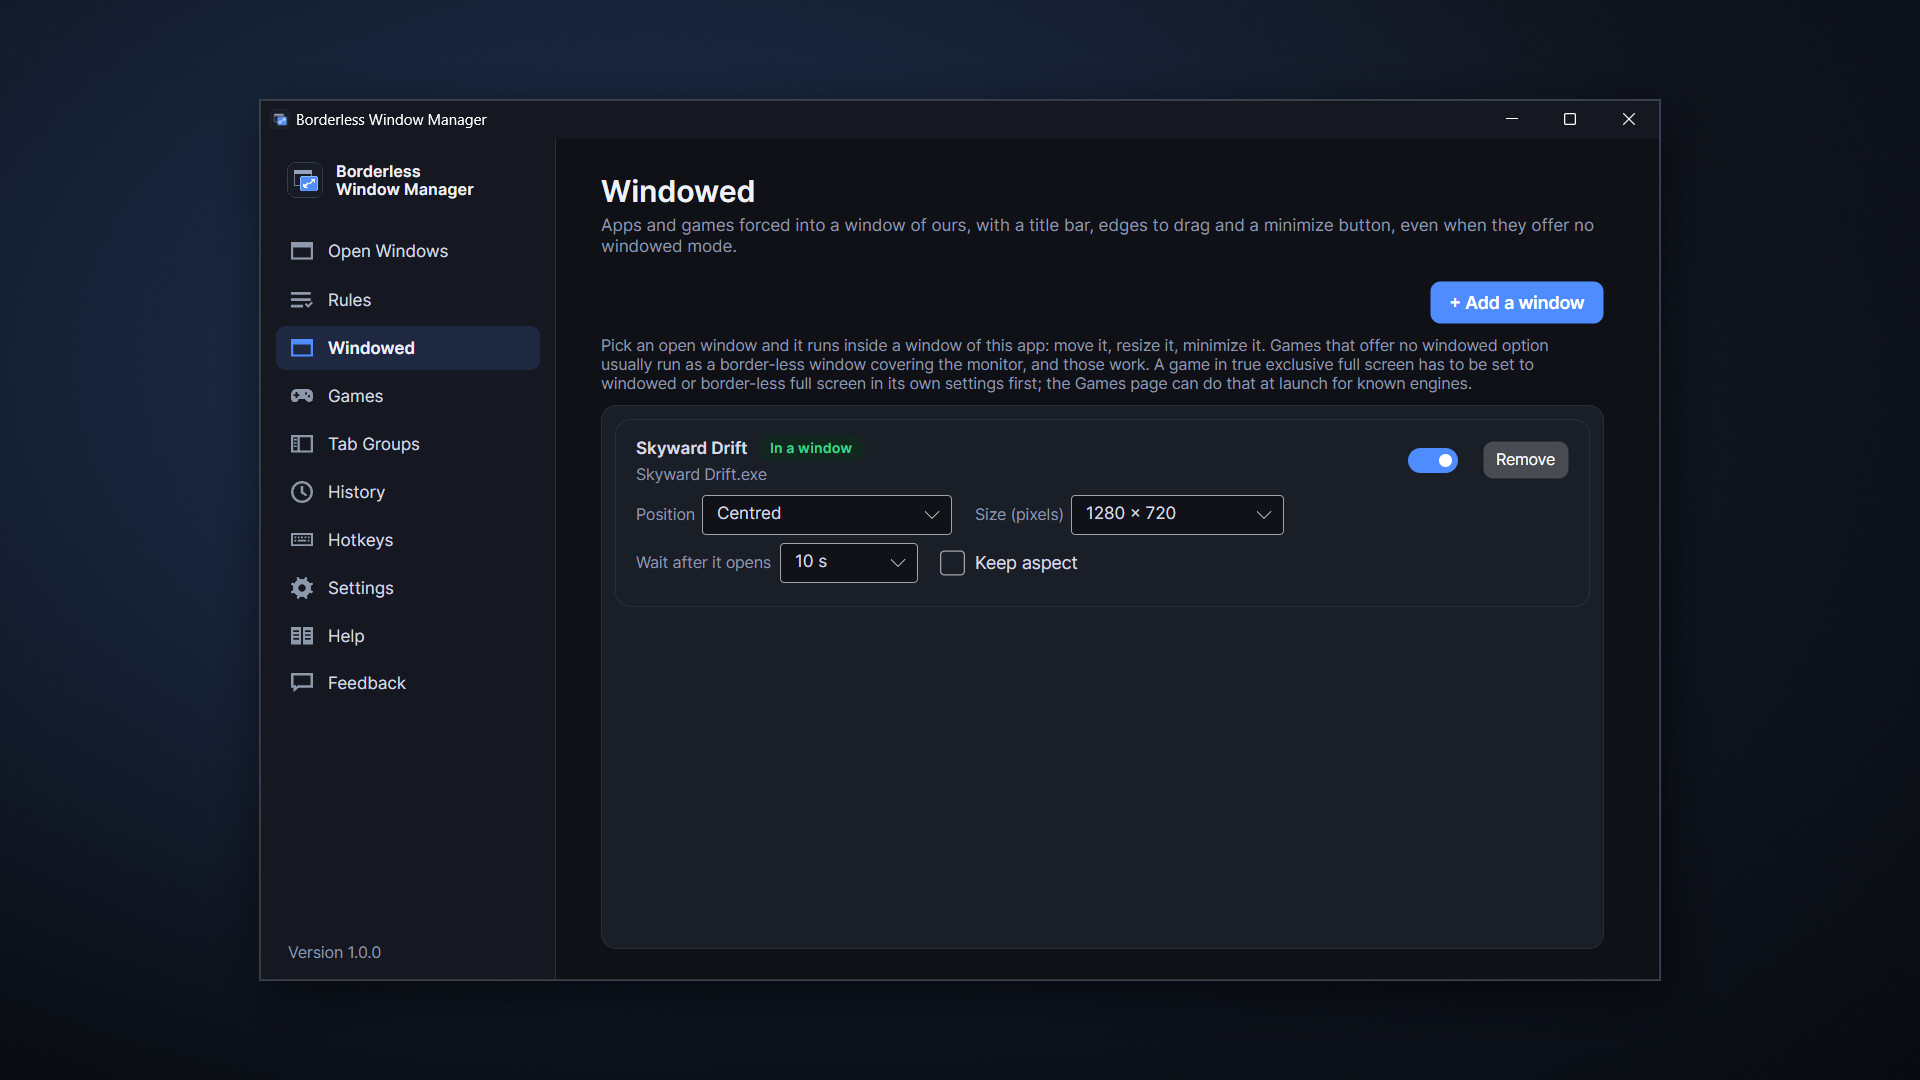1920x1080 pixels.
Task: Select the History text label in sidebar
Action: (x=356, y=492)
